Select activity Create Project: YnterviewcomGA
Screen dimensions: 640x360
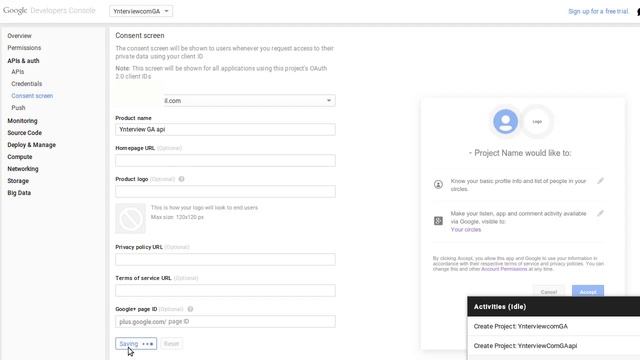coord(553,326)
